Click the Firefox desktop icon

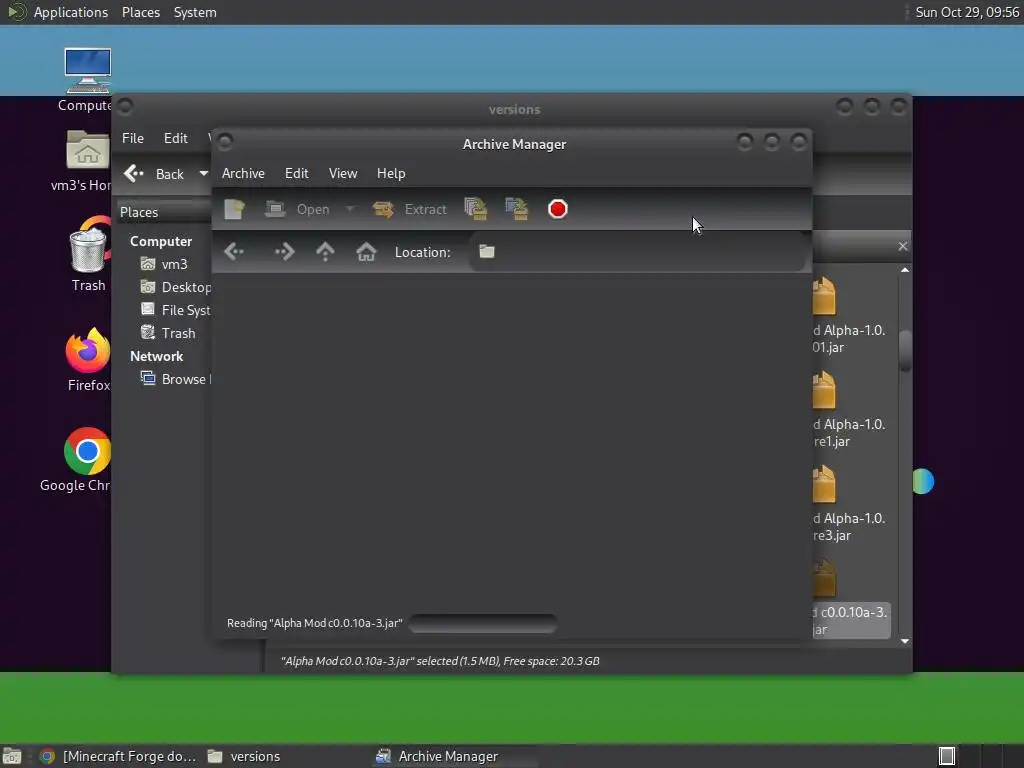click(88, 360)
